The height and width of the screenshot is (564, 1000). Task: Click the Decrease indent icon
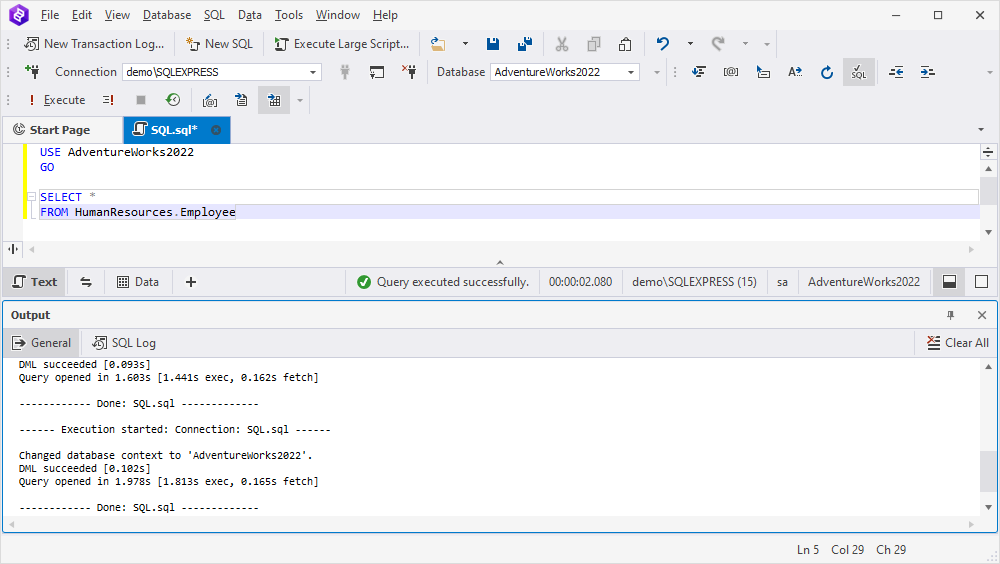pyautogui.click(x=896, y=72)
